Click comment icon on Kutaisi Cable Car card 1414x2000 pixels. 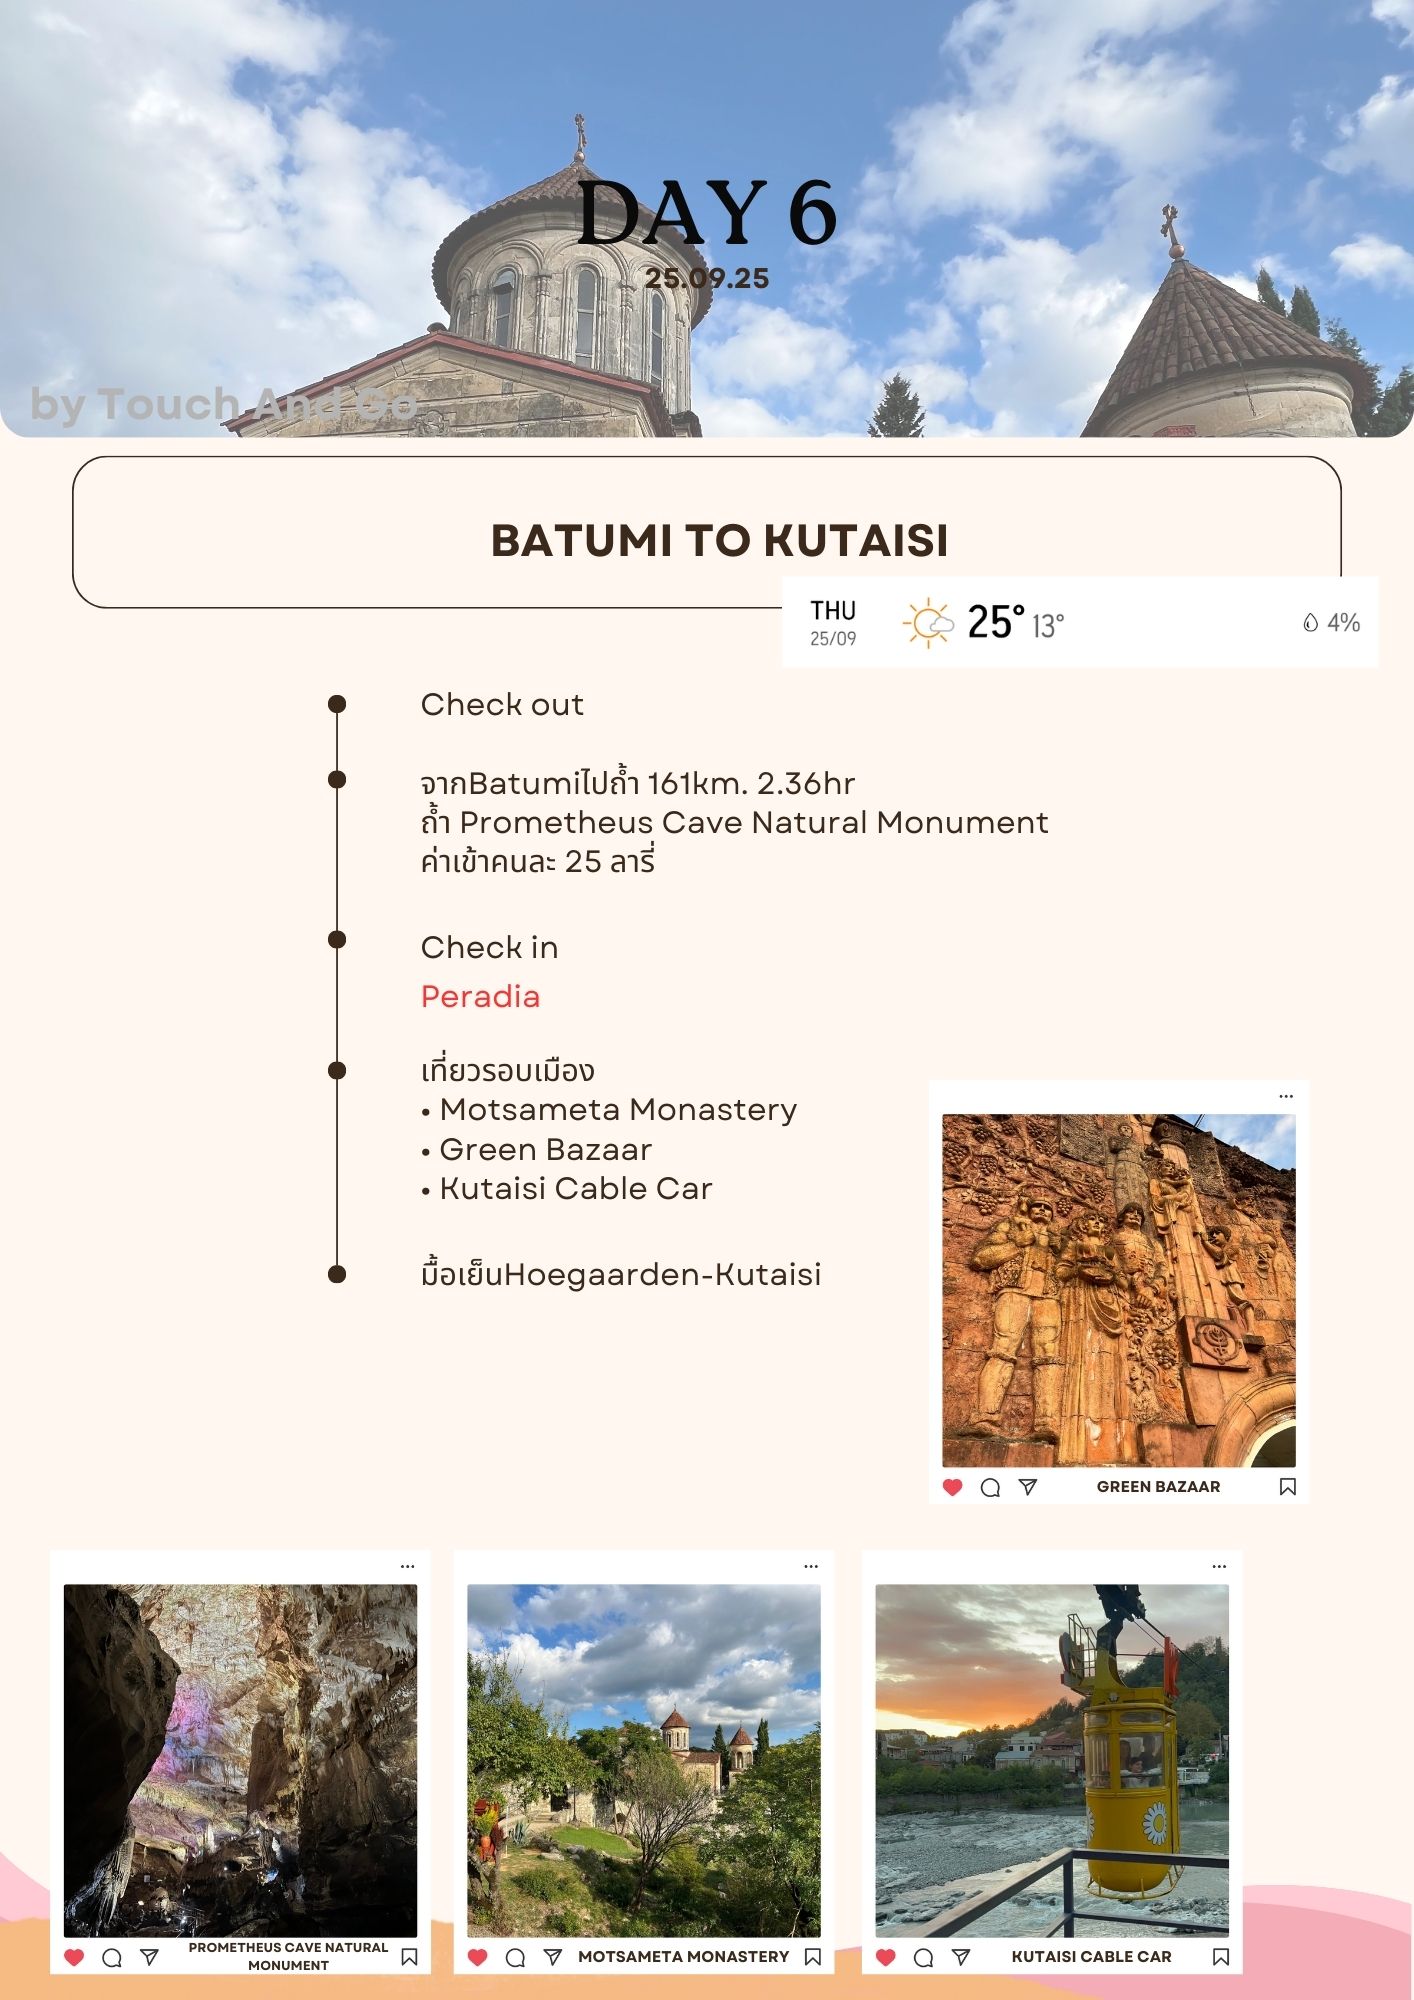(x=924, y=1957)
